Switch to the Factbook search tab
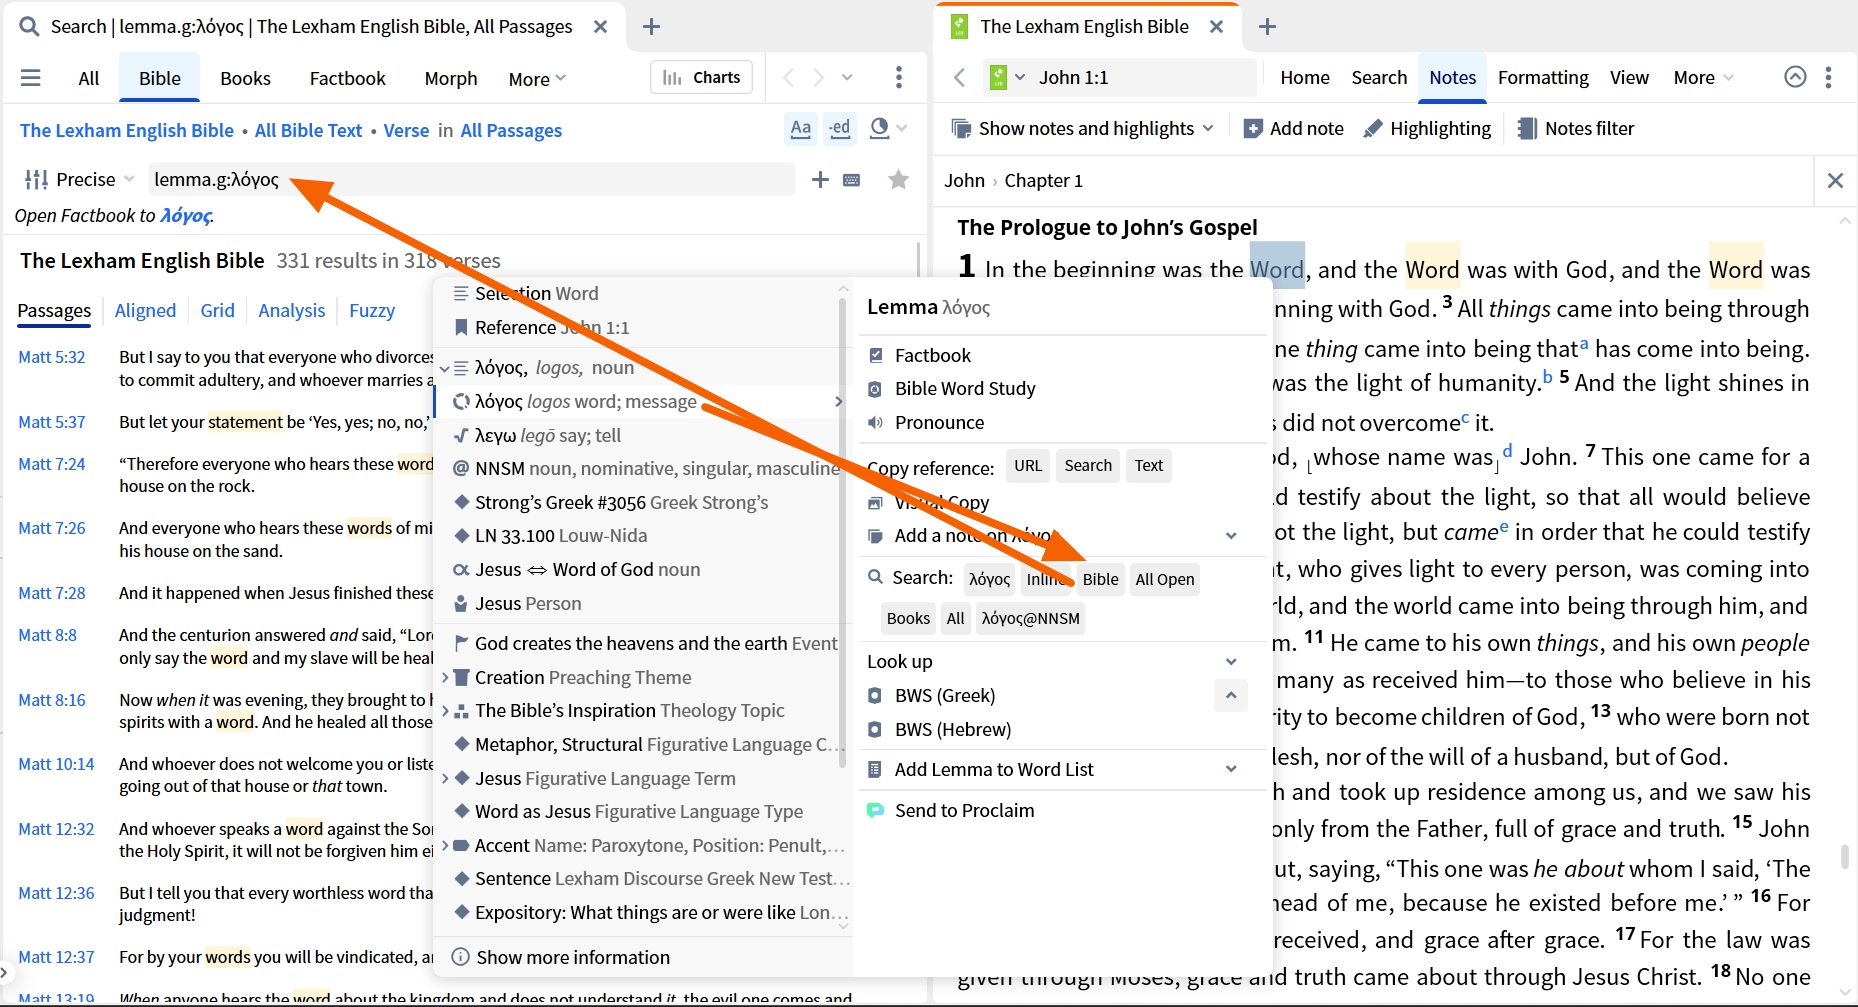Screen dimensions: 1858x1007 [x=347, y=78]
